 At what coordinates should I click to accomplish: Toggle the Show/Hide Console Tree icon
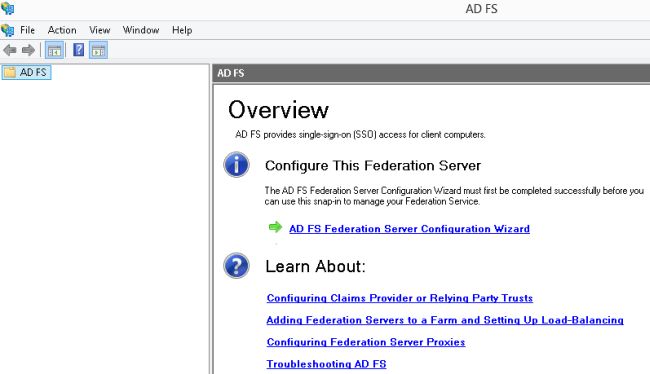tap(54, 51)
